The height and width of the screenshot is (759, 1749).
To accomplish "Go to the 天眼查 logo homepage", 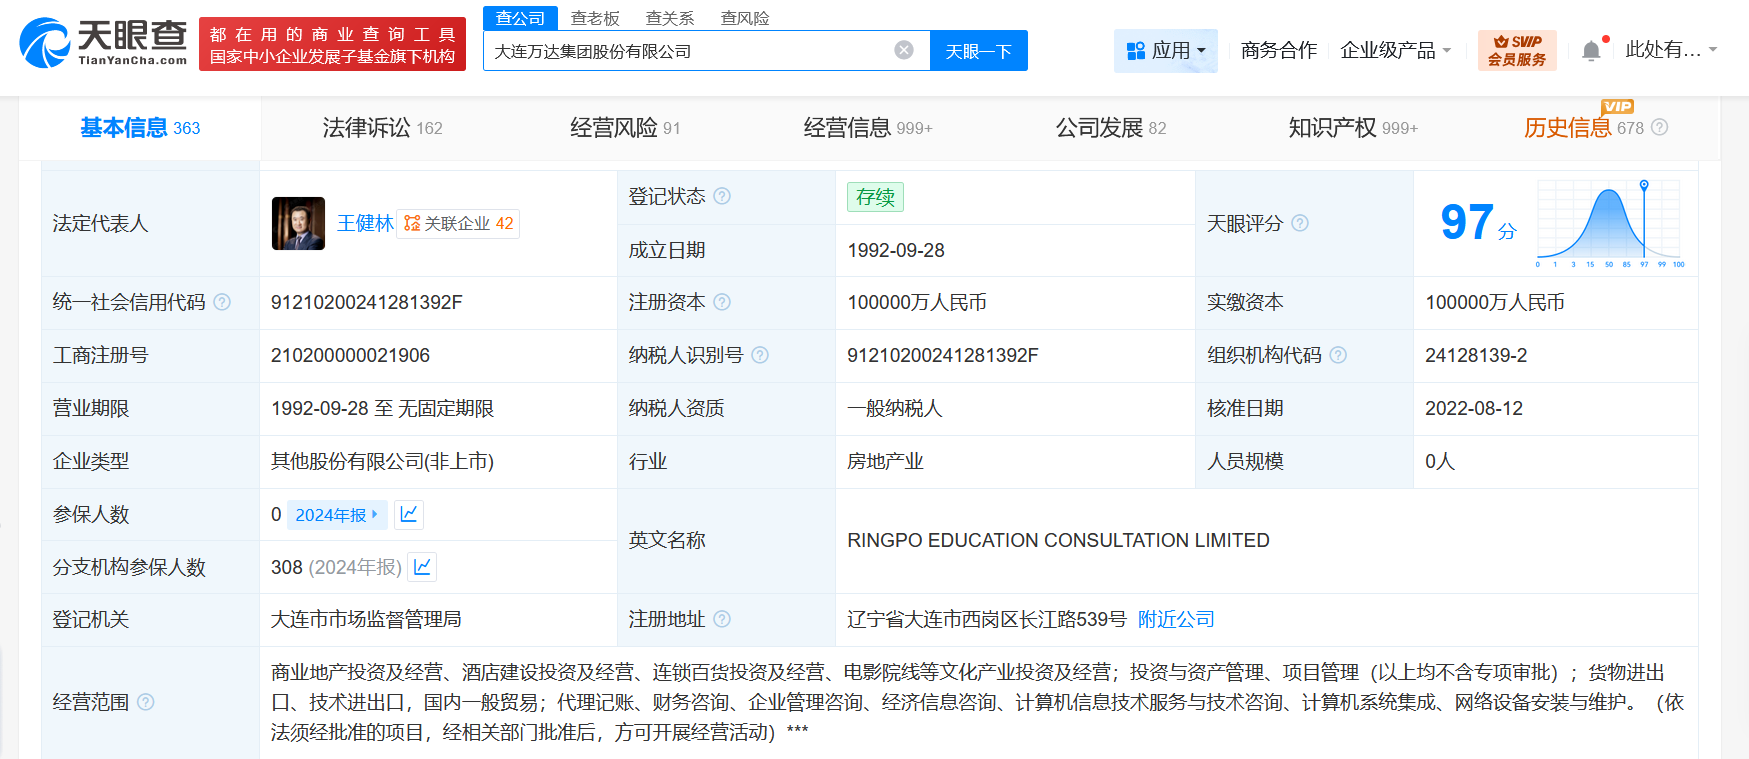I will [x=103, y=43].
